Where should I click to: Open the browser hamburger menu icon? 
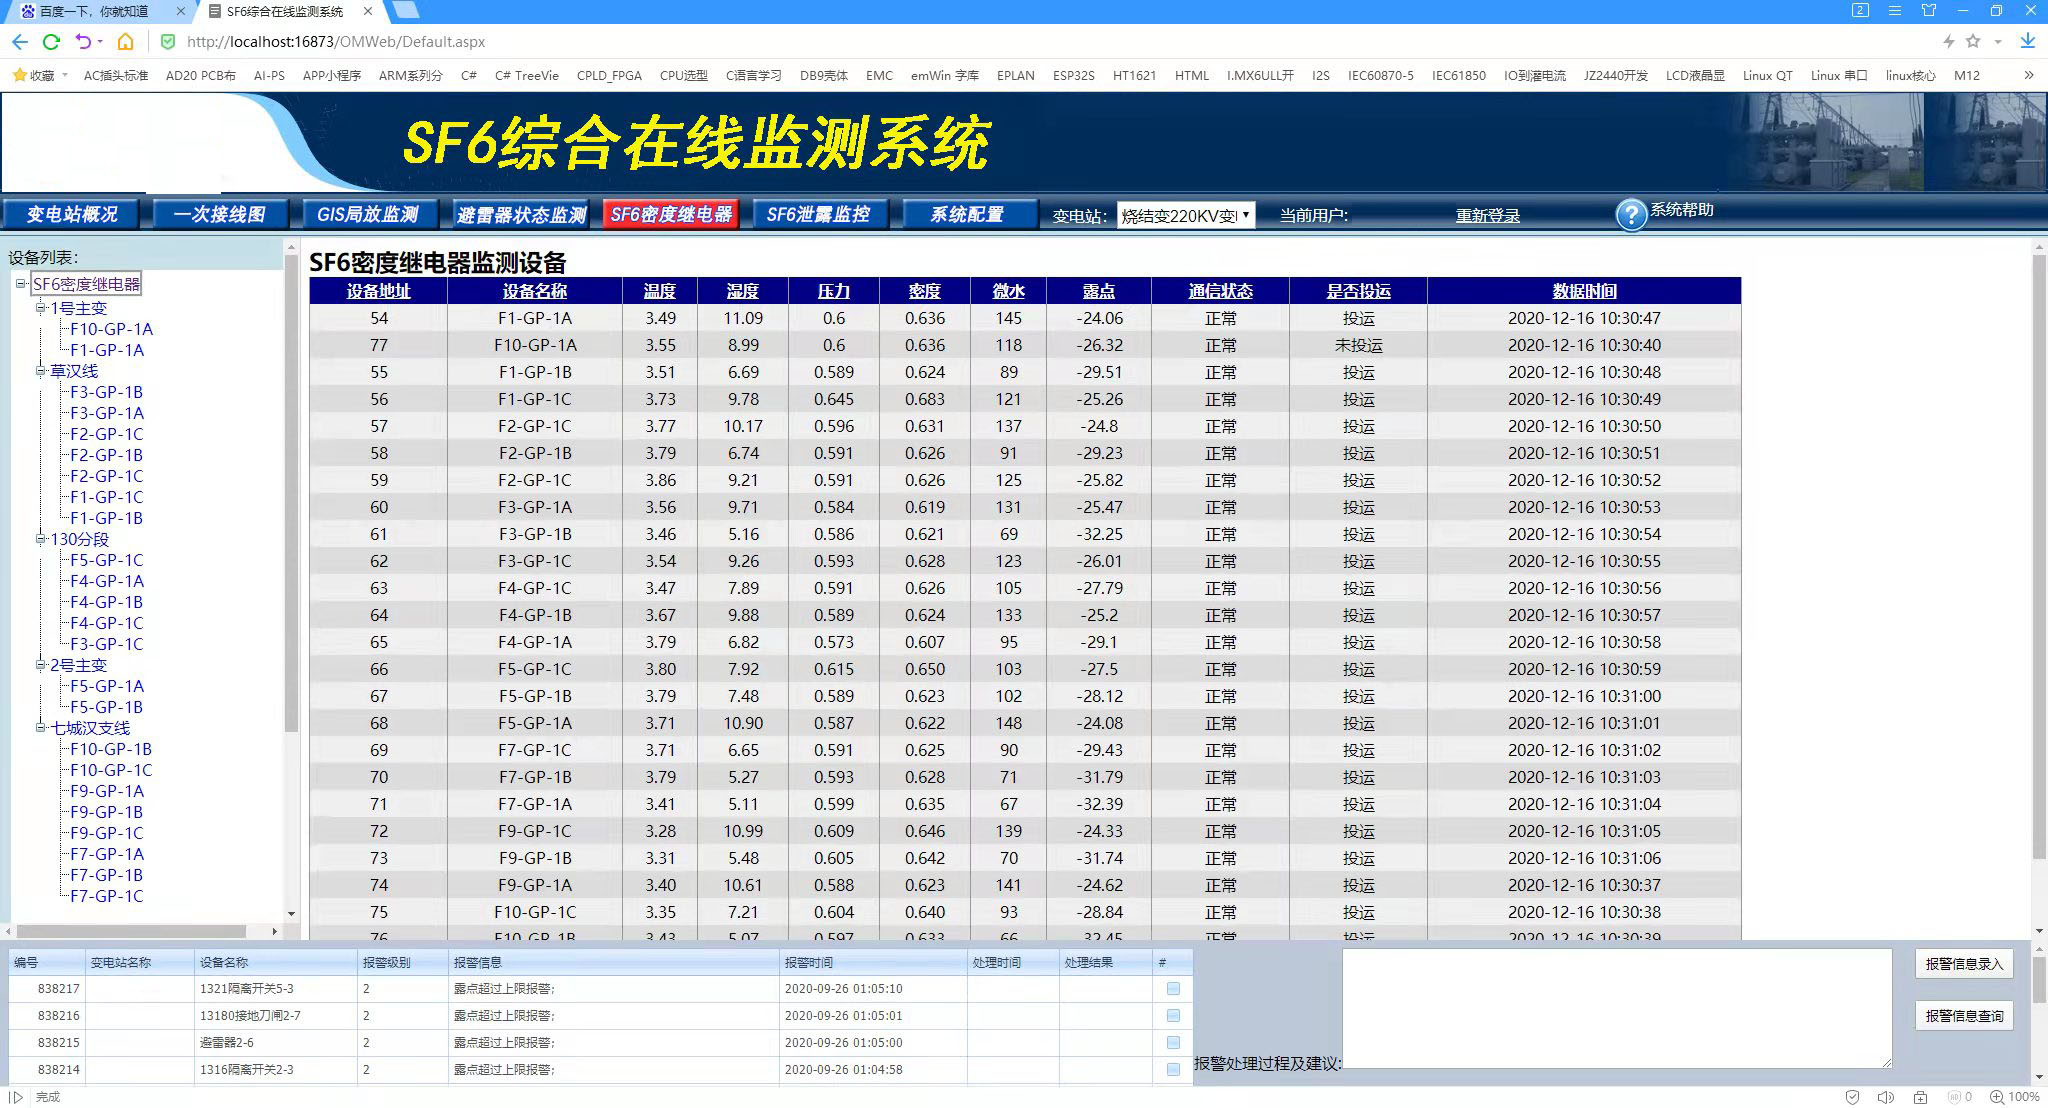tap(1894, 10)
